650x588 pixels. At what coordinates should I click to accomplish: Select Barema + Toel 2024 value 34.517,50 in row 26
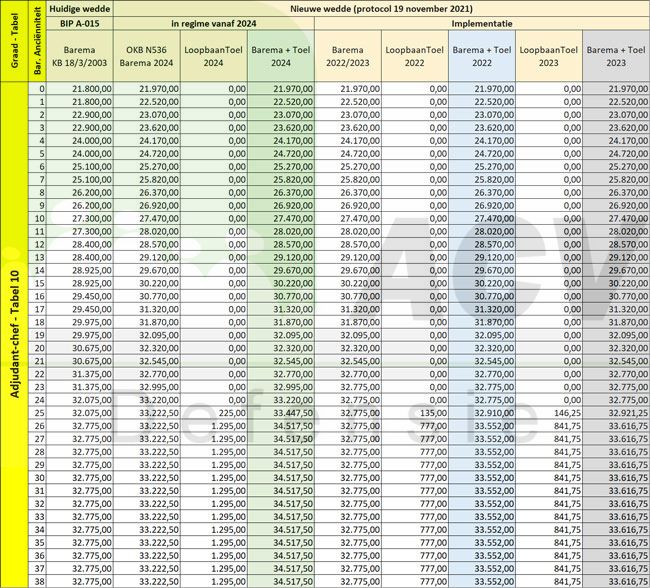click(x=281, y=426)
